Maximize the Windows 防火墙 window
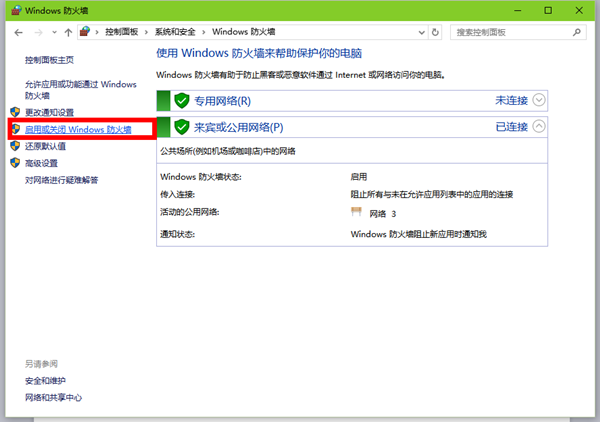 (548, 10)
